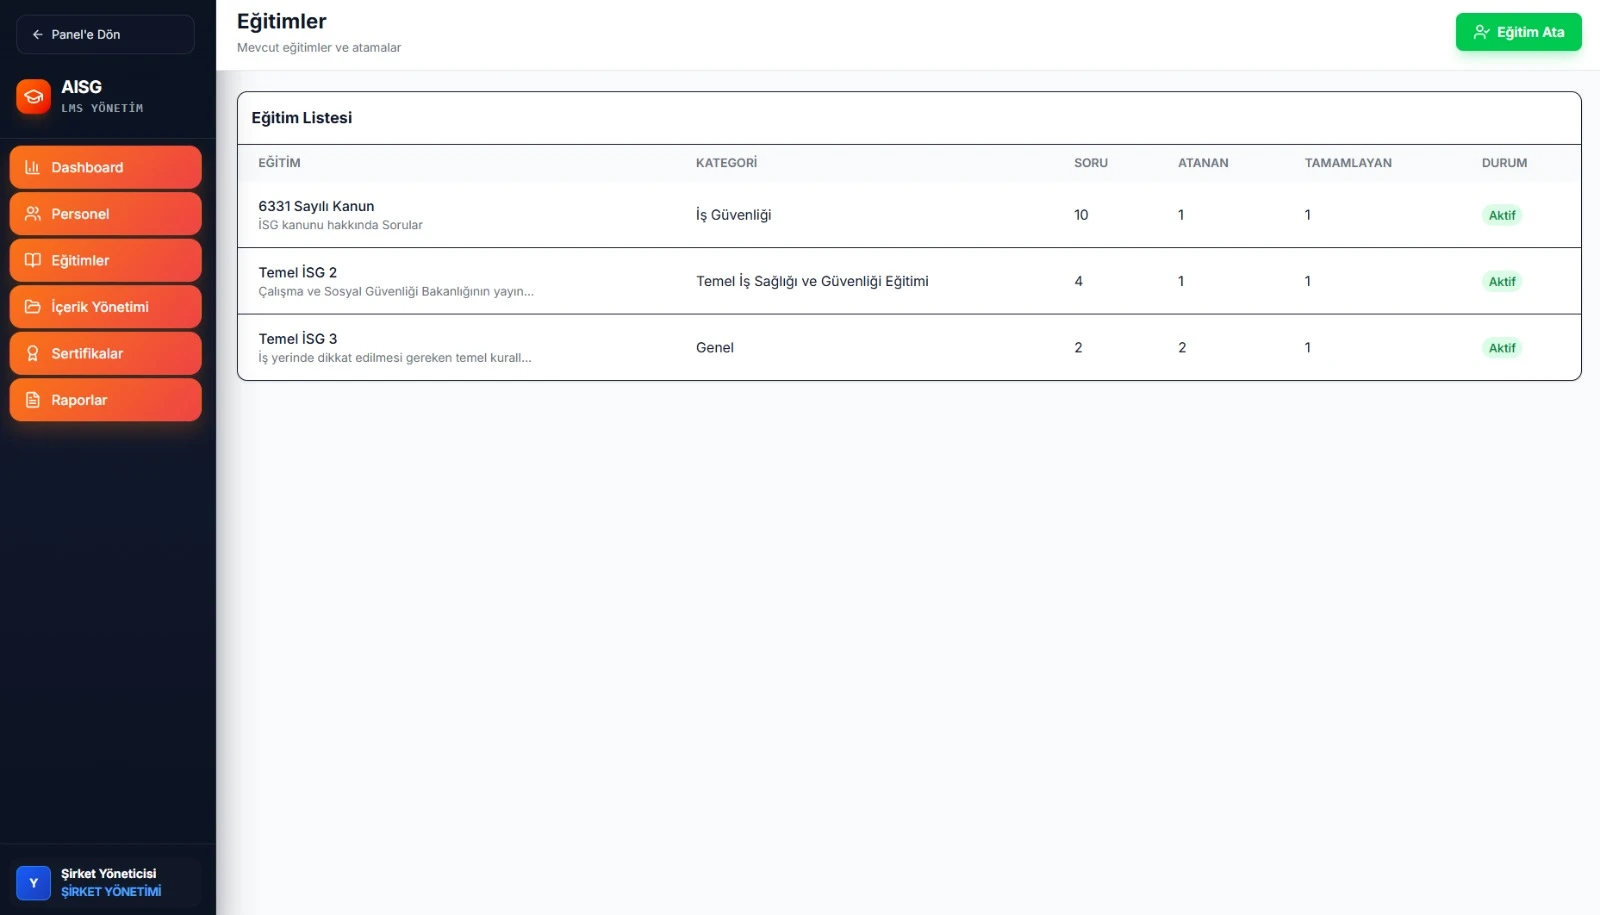The width and height of the screenshot is (1600, 915).
Task: Click the blue Y user avatar
Action: pyautogui.click(x=33, y=883)
